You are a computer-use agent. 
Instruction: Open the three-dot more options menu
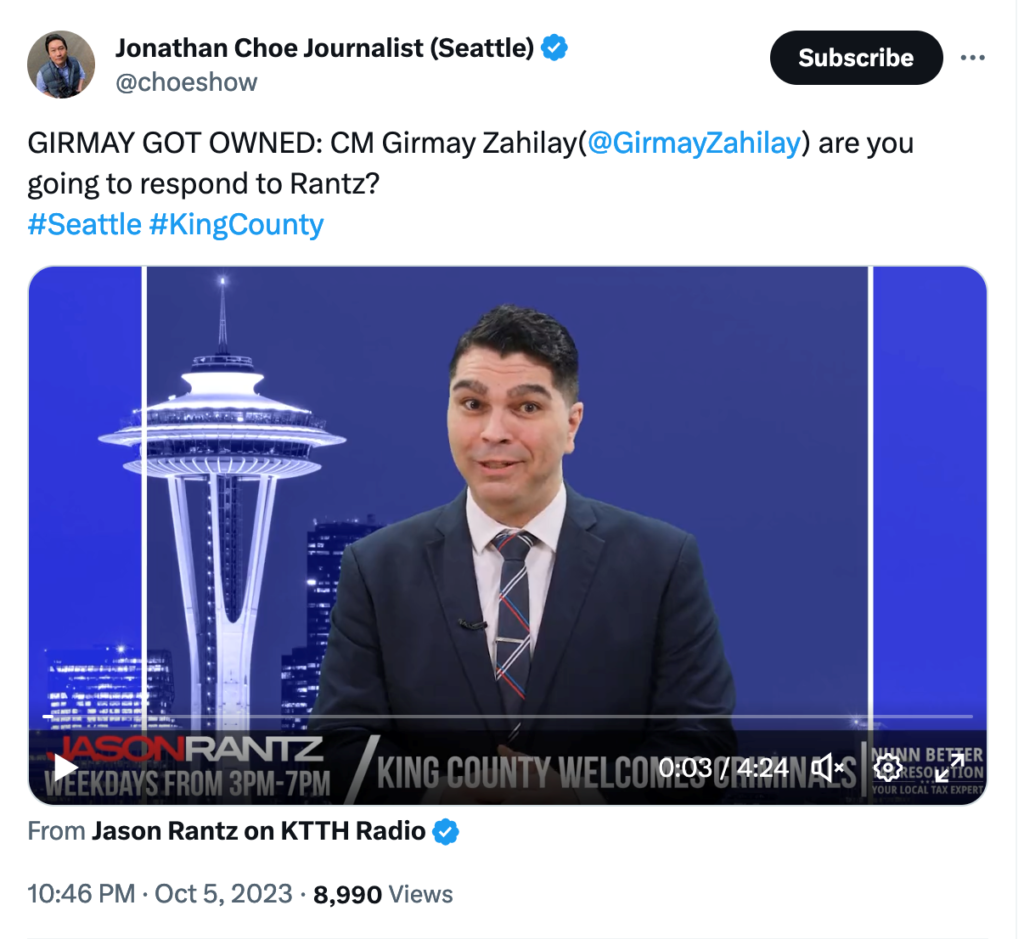(972, 58)
